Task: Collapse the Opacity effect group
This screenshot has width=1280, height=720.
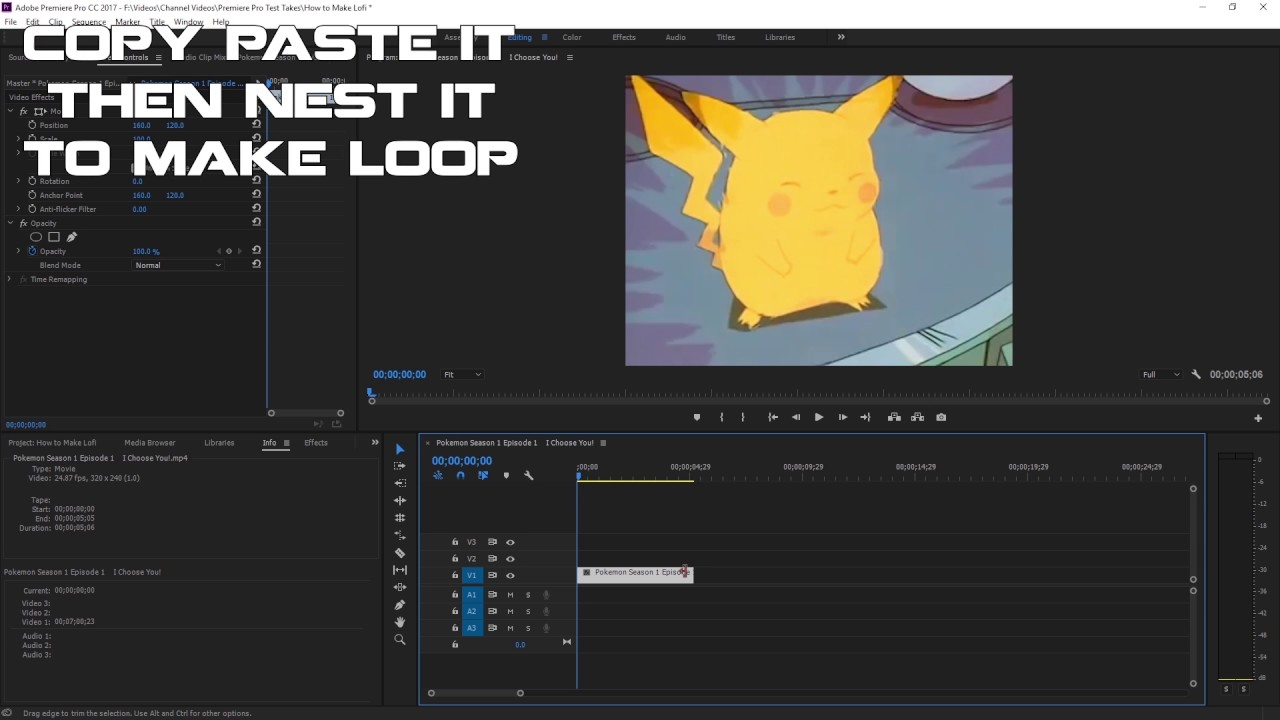Action: 9,223
